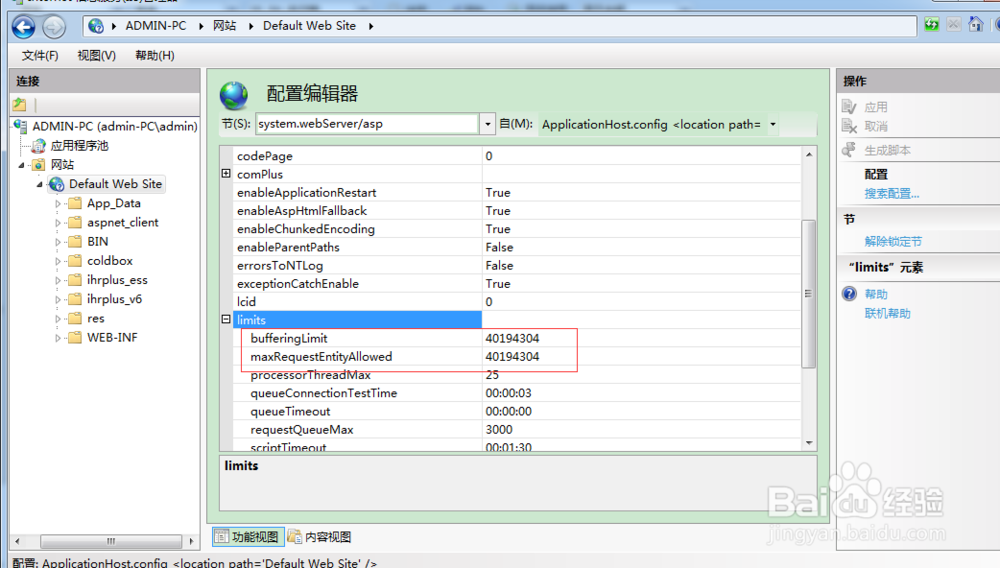Expand the App_Data folder node
The image size is (1000, 568).
tap(58, 203)
